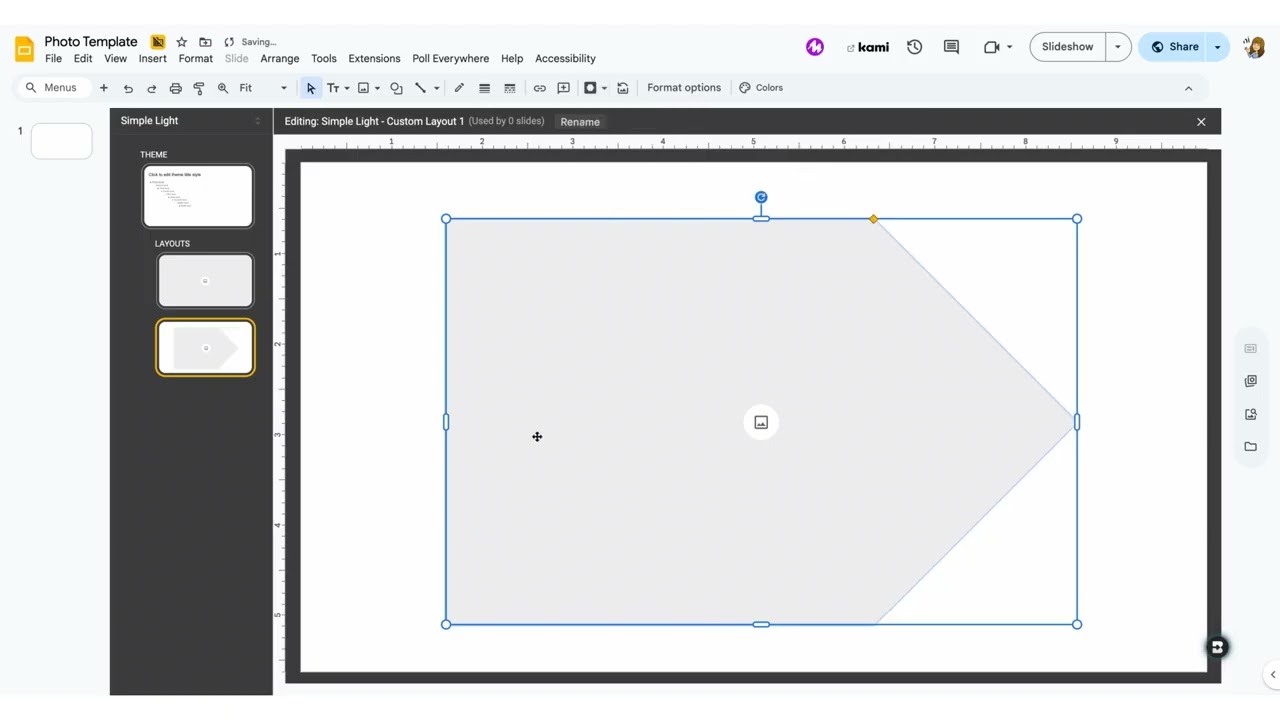Insert a link with chain icon
The height and width of the screenshot is (720, 1280).
tap(539, 88)
